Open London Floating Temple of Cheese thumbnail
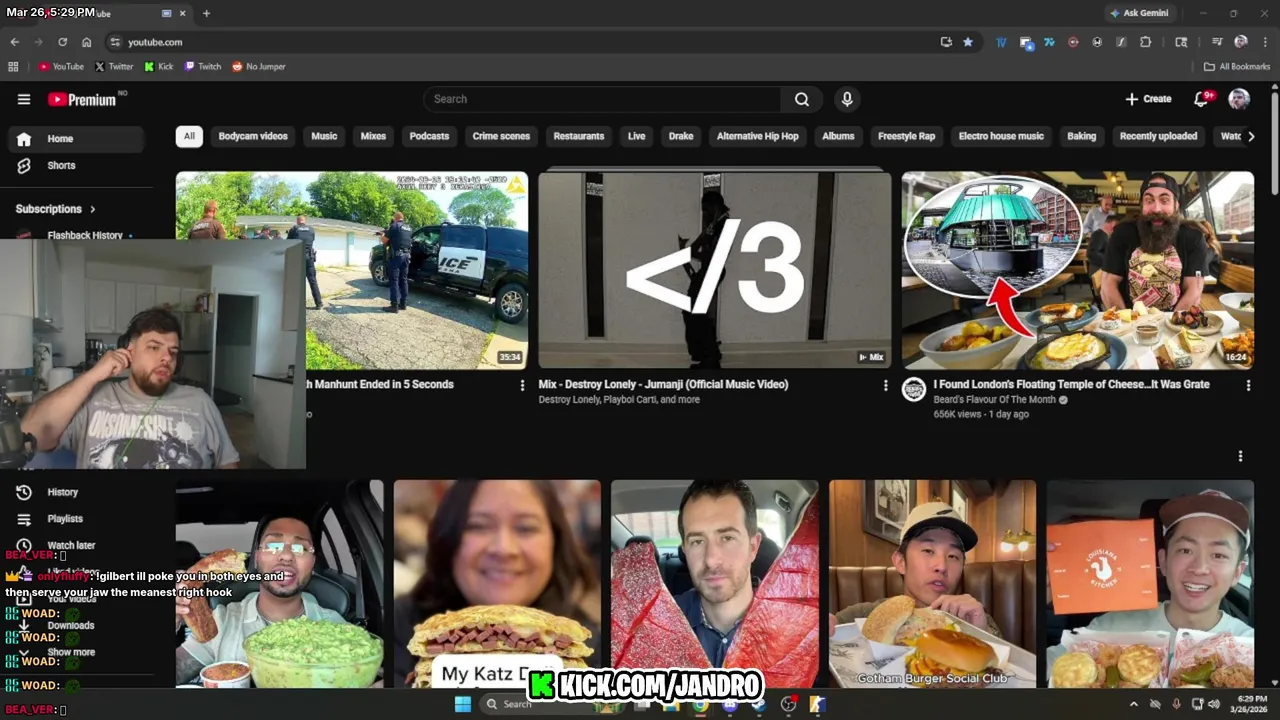The height and width of the screenshot is (720, 1280). (1077, 270)
